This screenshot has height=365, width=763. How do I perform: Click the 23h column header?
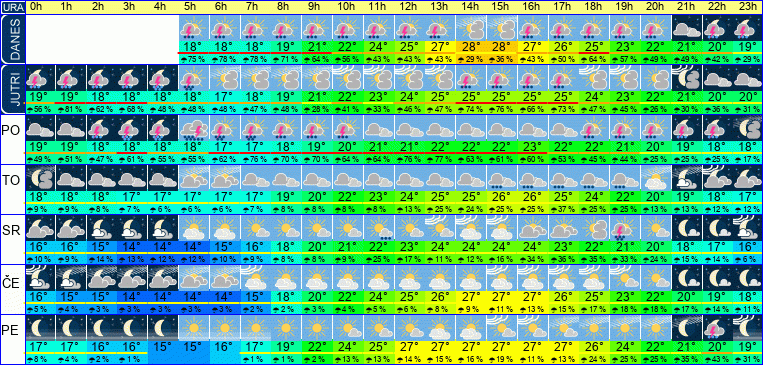[x=748, y=7]
